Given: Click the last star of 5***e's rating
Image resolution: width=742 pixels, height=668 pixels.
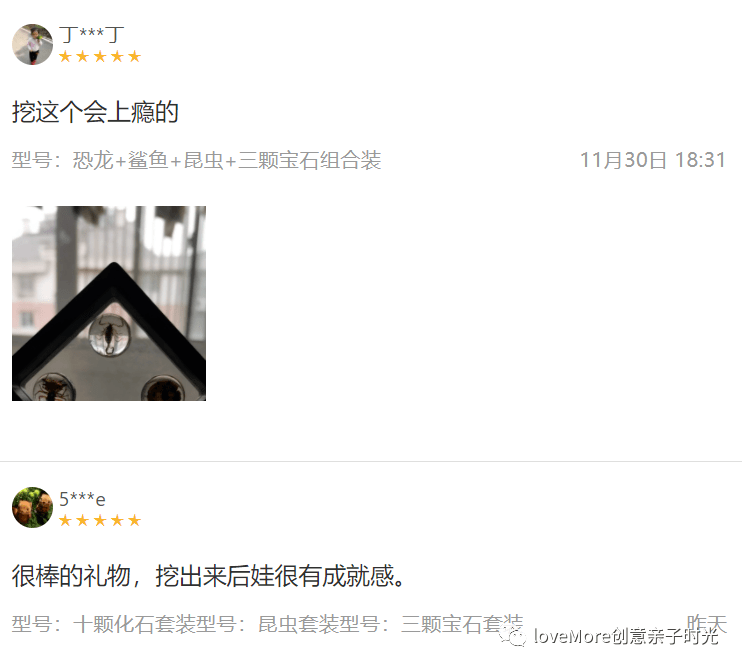Looking at the screenshot, I should tap(135, 520).
